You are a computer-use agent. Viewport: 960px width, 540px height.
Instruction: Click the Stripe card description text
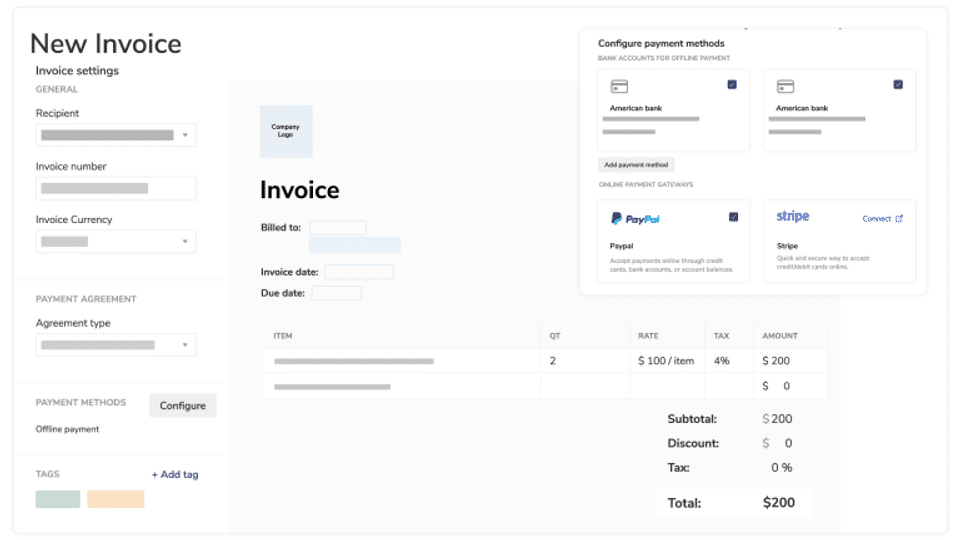tap(823, 263)
